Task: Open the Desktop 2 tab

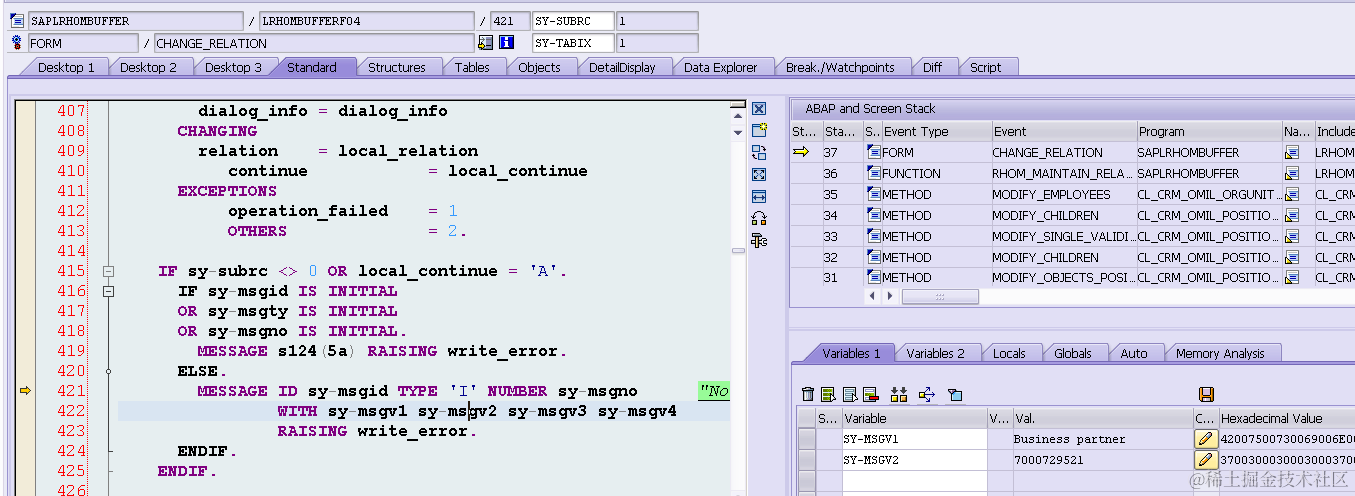Action: (148, 67)
